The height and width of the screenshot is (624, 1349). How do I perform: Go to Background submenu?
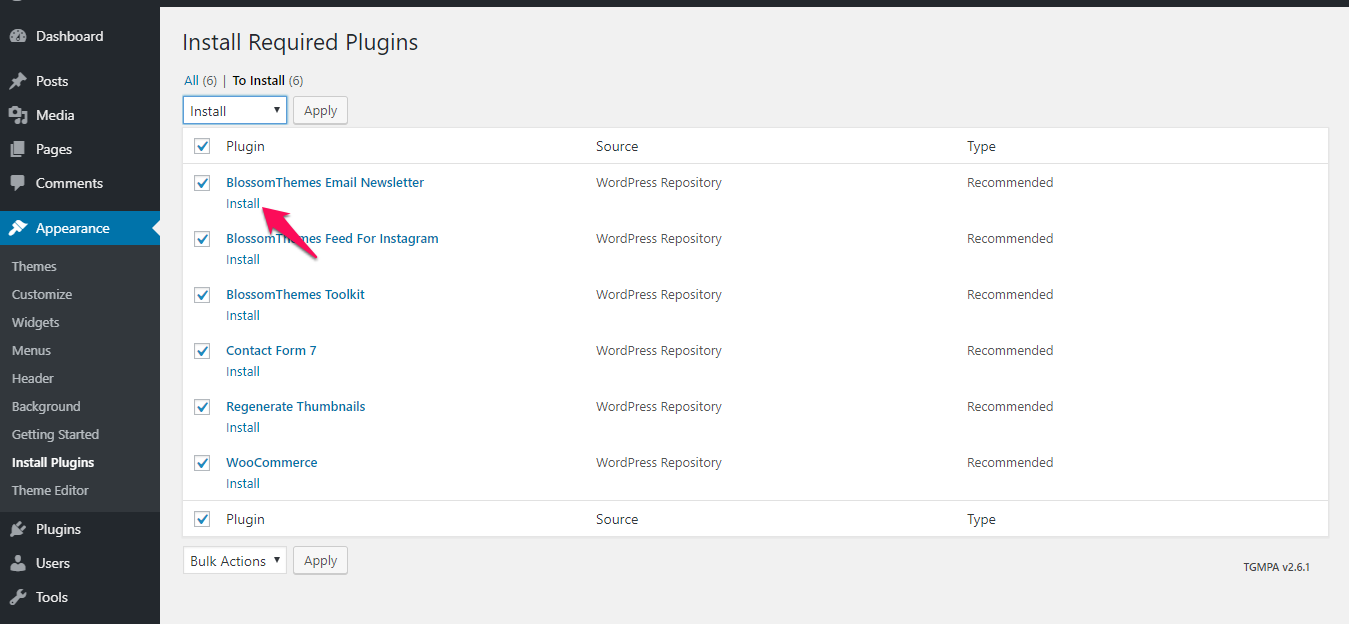click(46, 406)
